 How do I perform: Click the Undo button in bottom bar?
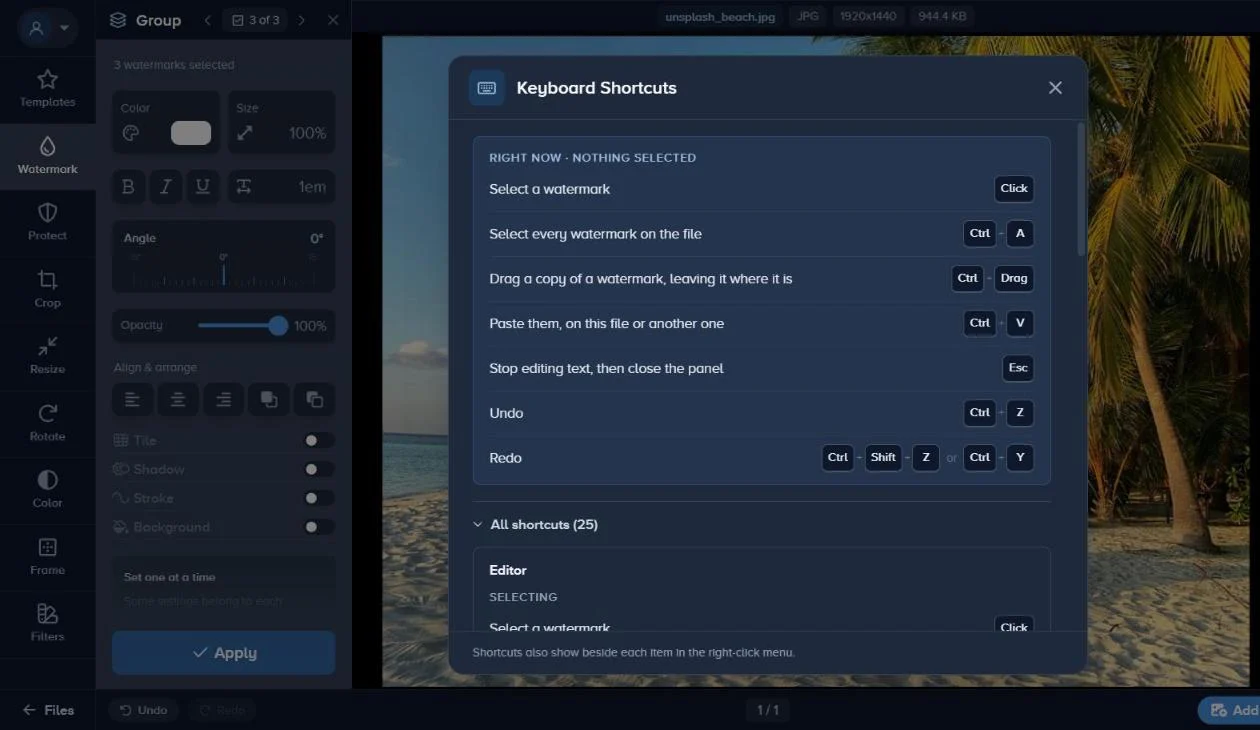(144, 710)
